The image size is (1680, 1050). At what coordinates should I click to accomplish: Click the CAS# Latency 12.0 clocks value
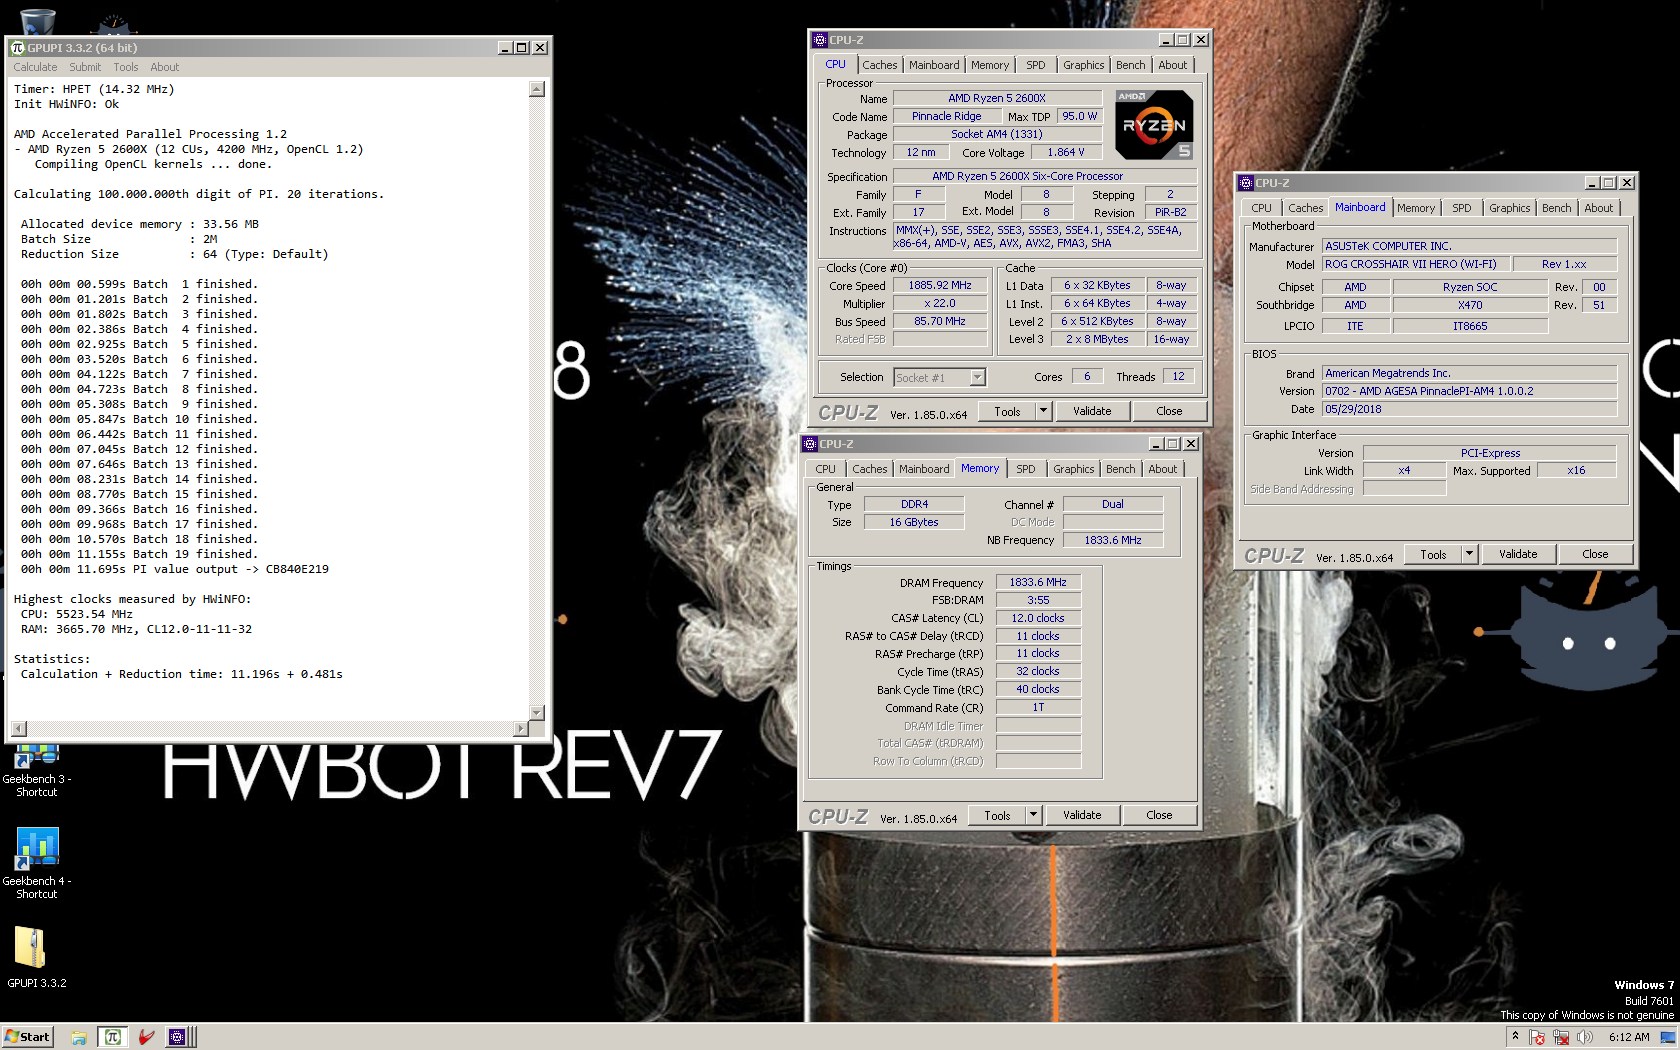point(1038,618)
